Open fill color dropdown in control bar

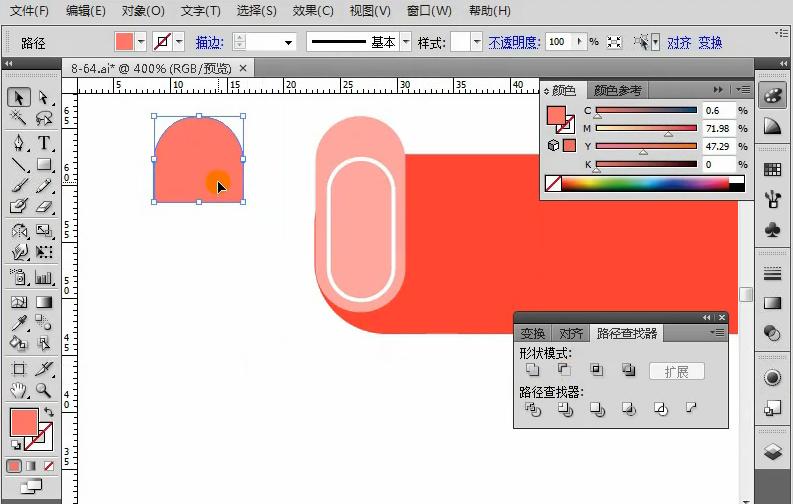(141, 42)
